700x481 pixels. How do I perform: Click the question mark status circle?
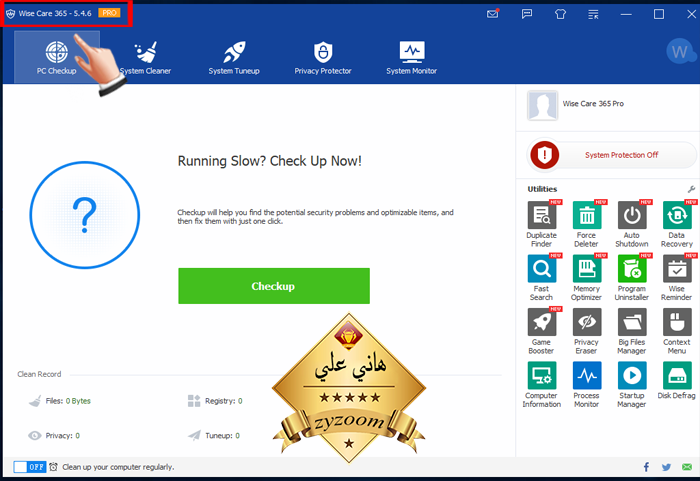point(84,215)
